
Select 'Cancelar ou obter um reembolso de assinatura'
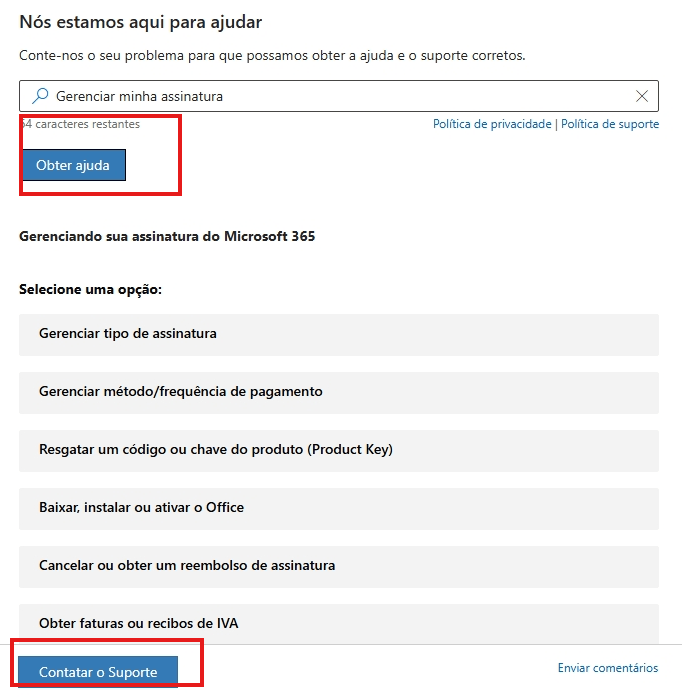[x=339, y=567]
